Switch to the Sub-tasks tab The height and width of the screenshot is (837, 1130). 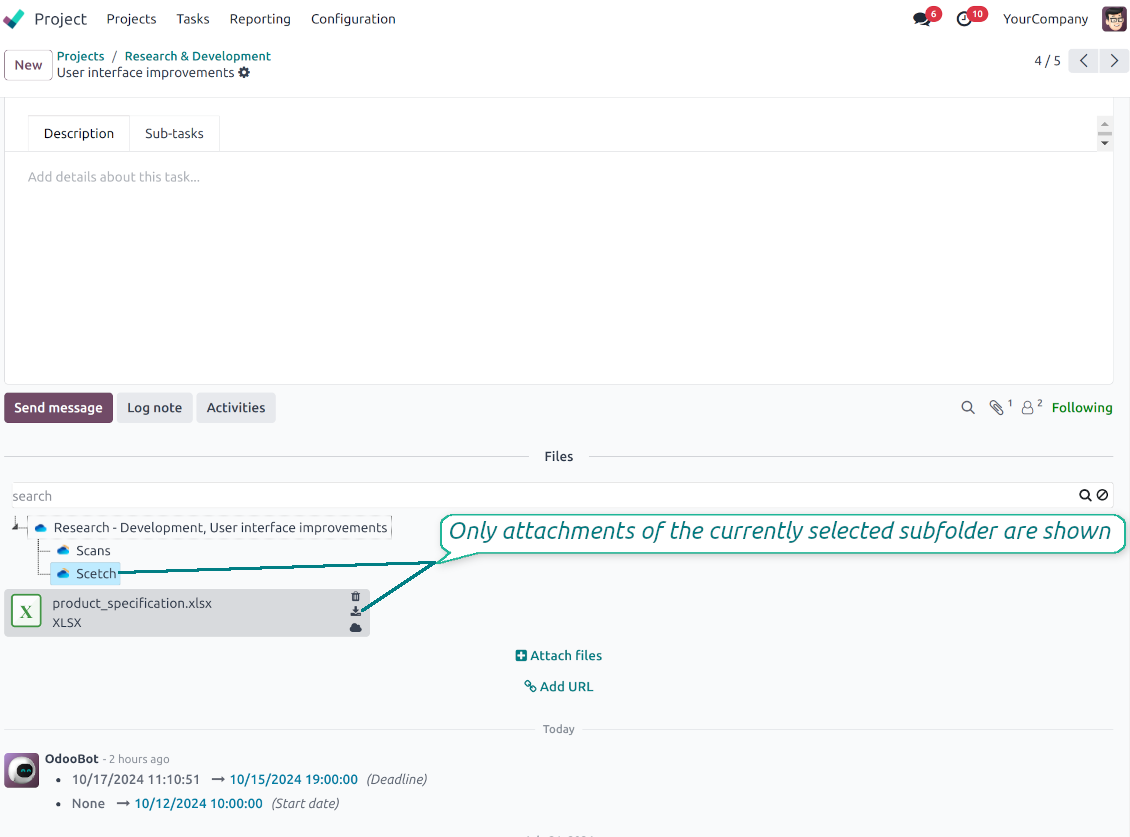point(174,133)
